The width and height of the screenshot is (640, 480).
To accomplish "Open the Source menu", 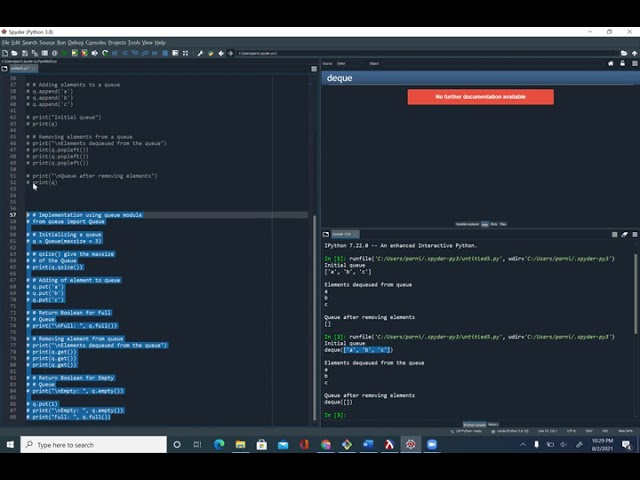I will click(47, 42).
